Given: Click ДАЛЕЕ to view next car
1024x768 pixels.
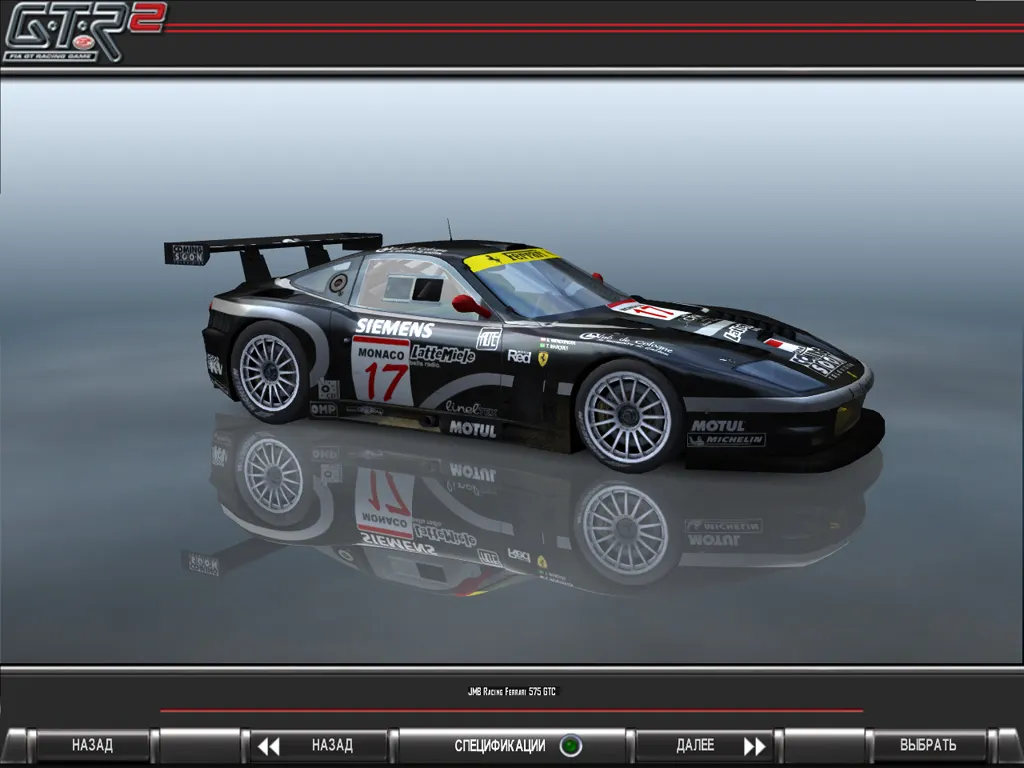Looking at the screenshot, I should (x=695, y=745).
